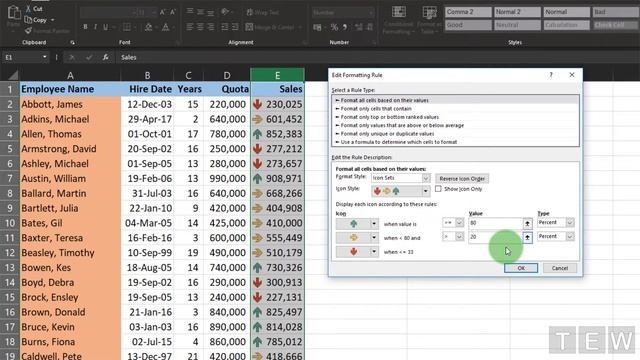Open the Type dropdown for value 80

coord(570,222)
